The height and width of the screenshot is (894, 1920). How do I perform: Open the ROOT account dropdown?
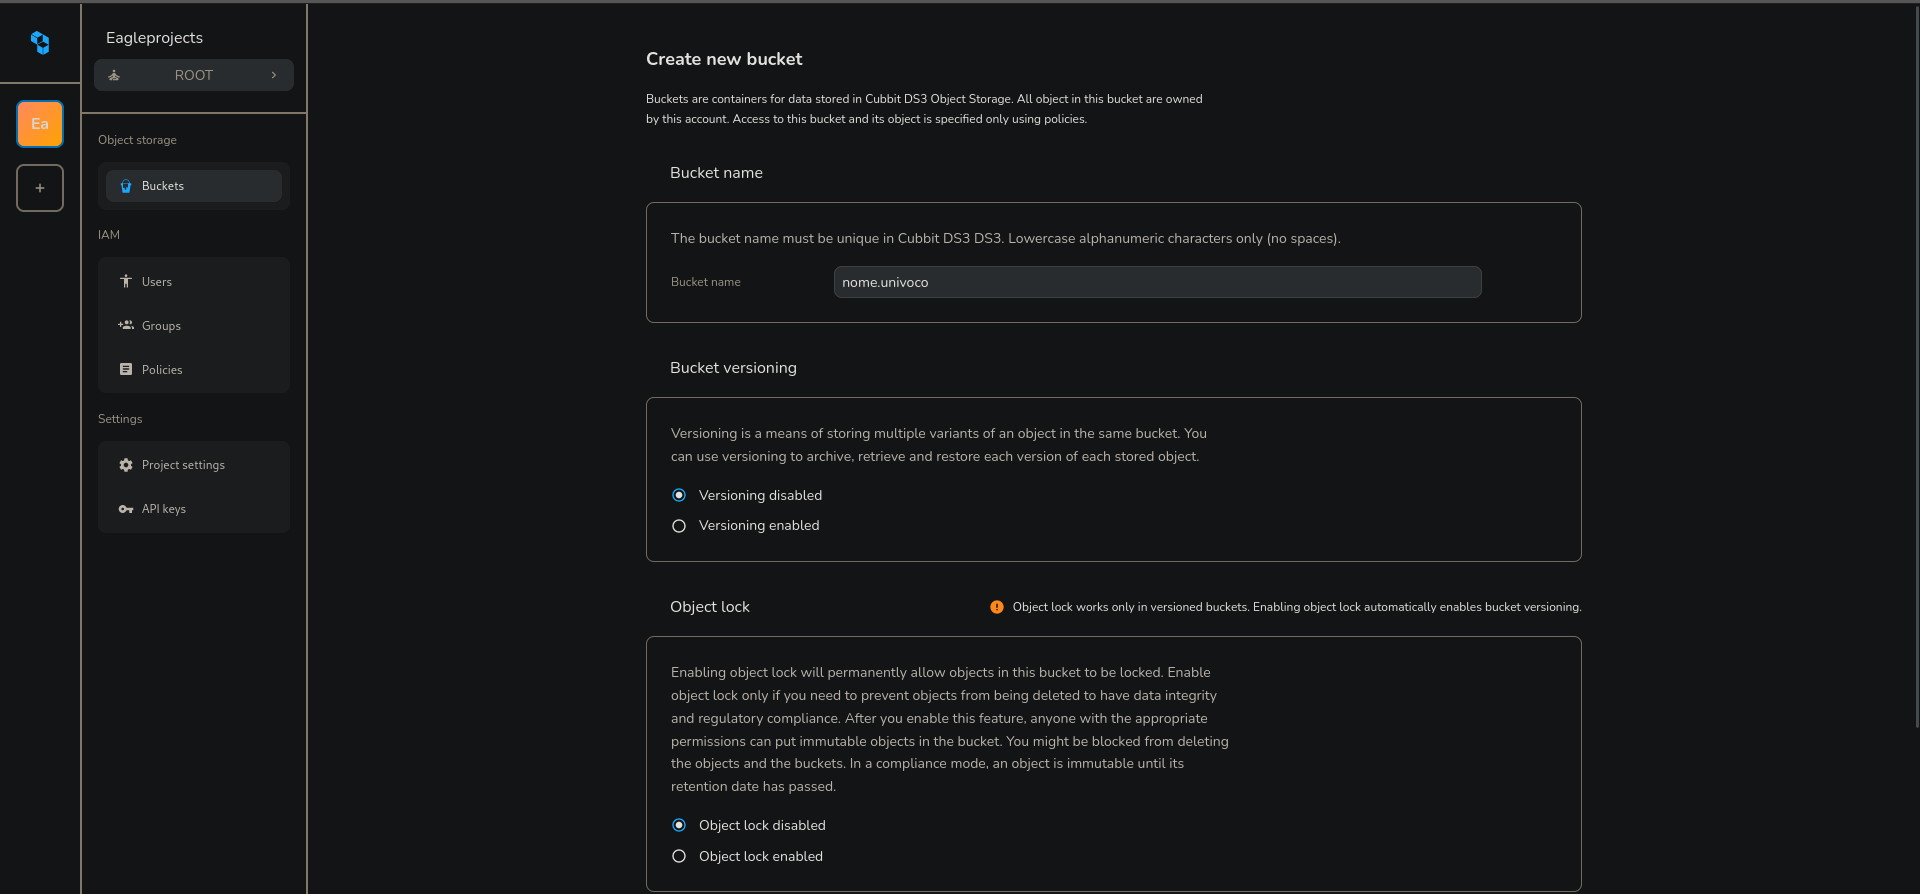click(x=193, y=75)
